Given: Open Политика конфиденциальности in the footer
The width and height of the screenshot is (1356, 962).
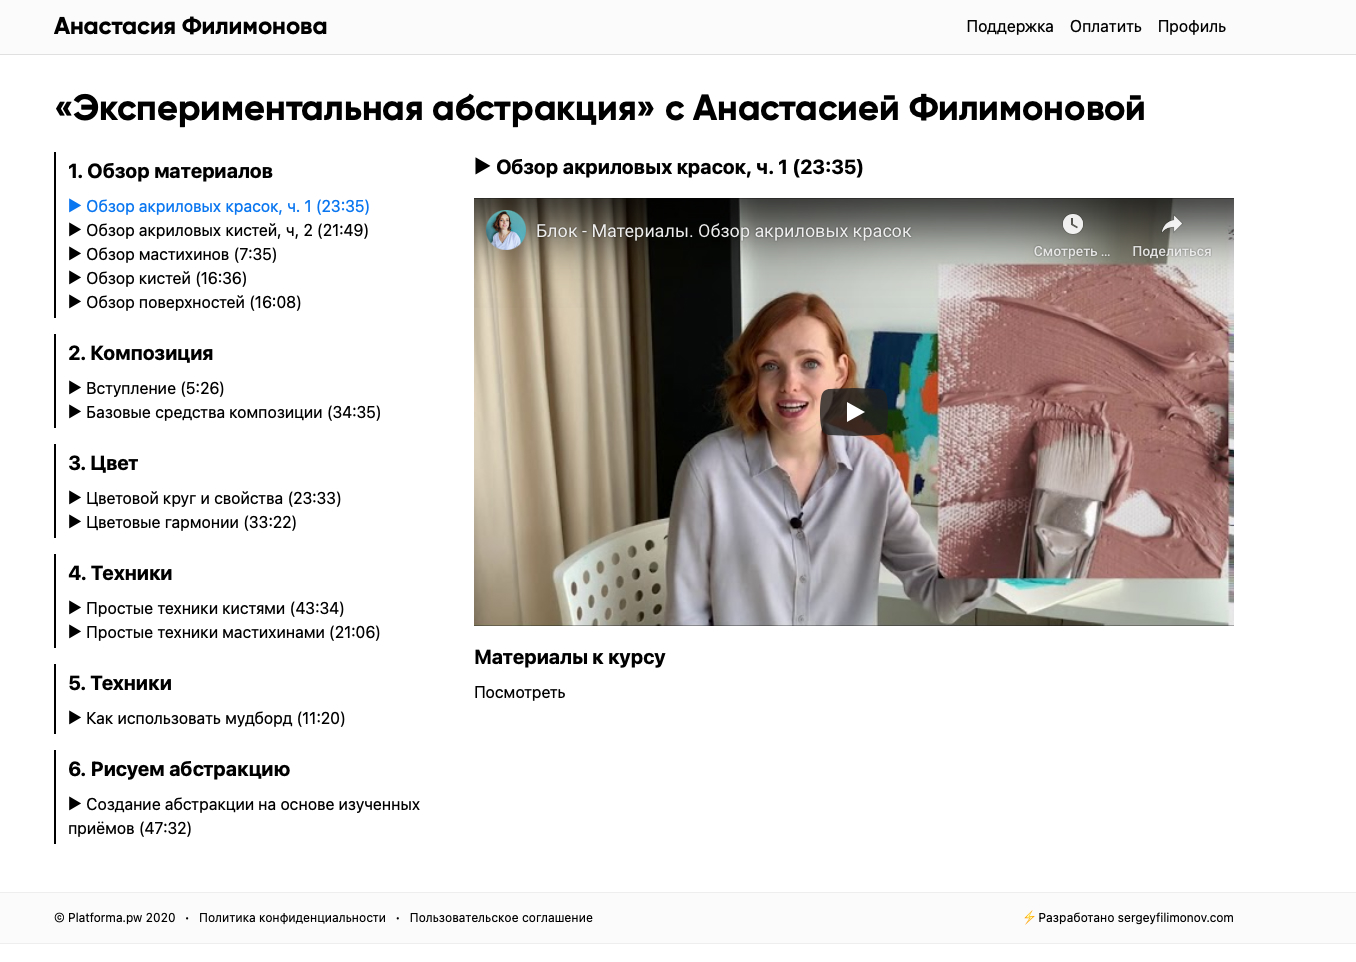Looking at the screenshot, I should [x=292, y=918].
